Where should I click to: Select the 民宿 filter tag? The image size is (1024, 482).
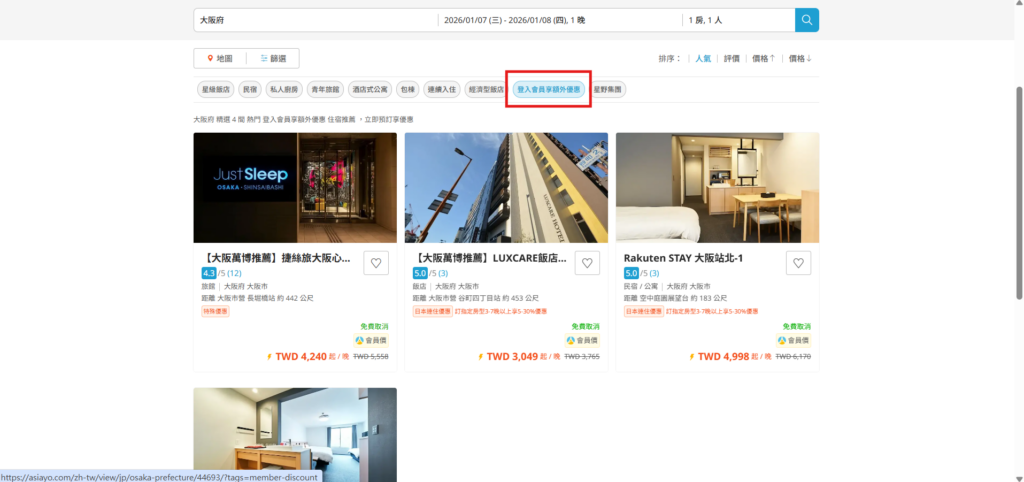coord(250,89)
